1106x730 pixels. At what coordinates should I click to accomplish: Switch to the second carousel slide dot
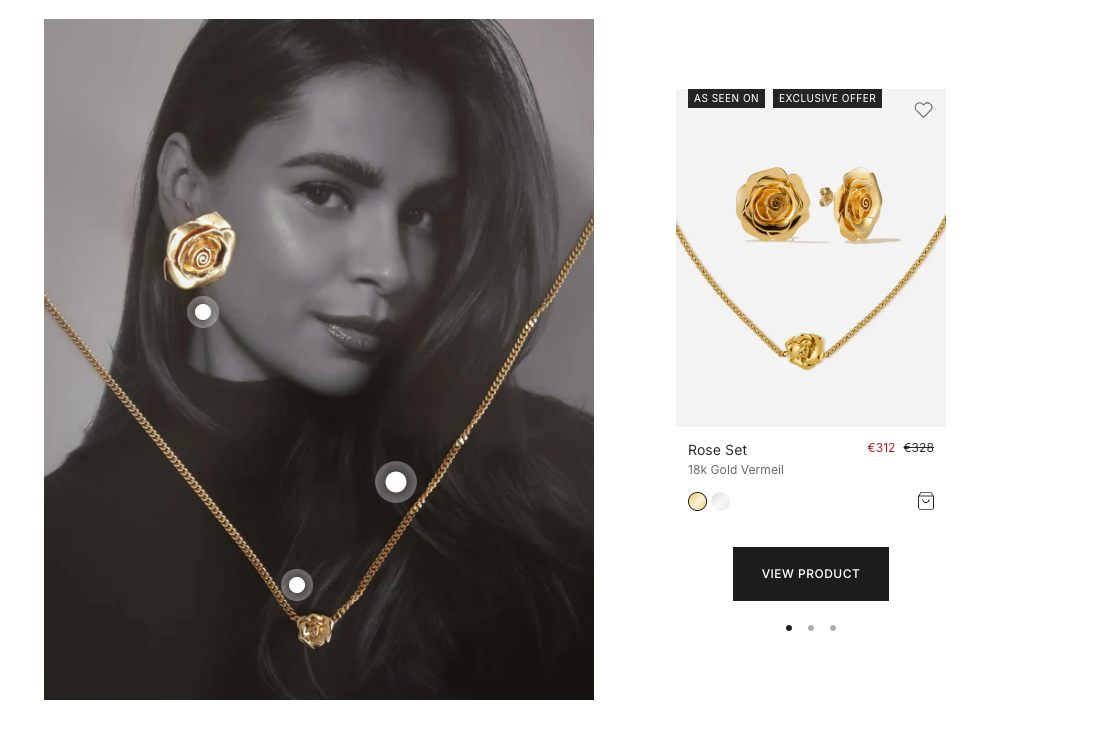(x=811, y=628)
